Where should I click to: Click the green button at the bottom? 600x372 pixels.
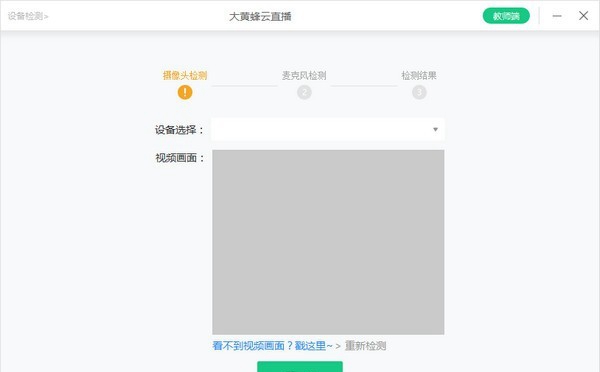pyautogui.click(x=300, y=366)
